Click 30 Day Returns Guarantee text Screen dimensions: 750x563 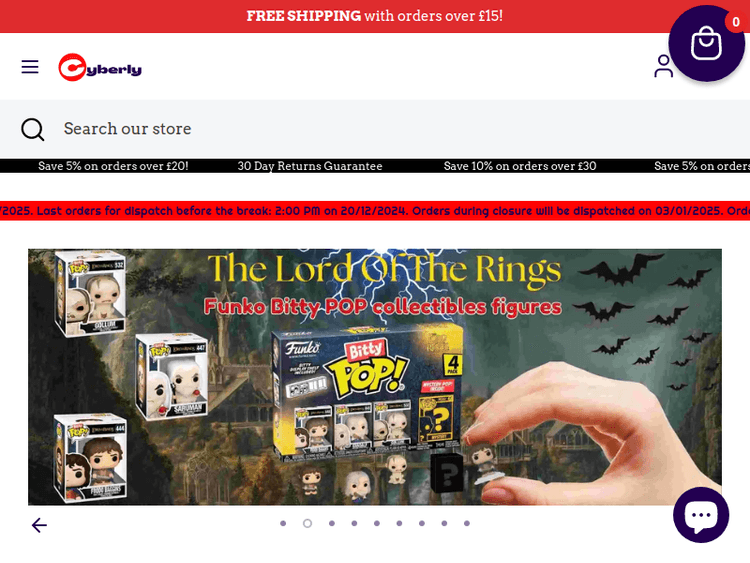310,166
